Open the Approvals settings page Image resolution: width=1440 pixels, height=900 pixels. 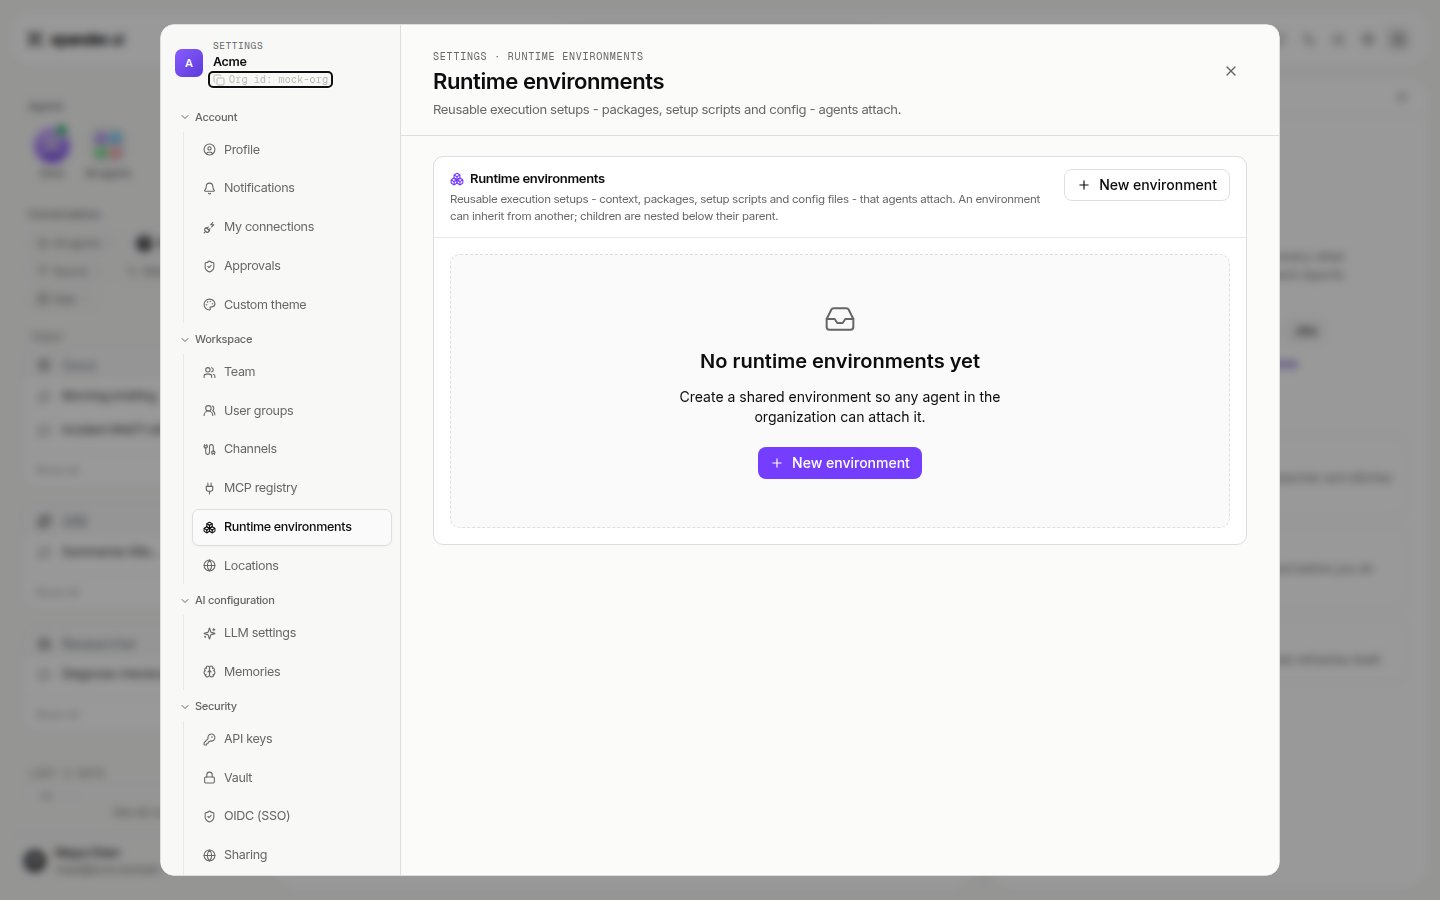point(292,266)
